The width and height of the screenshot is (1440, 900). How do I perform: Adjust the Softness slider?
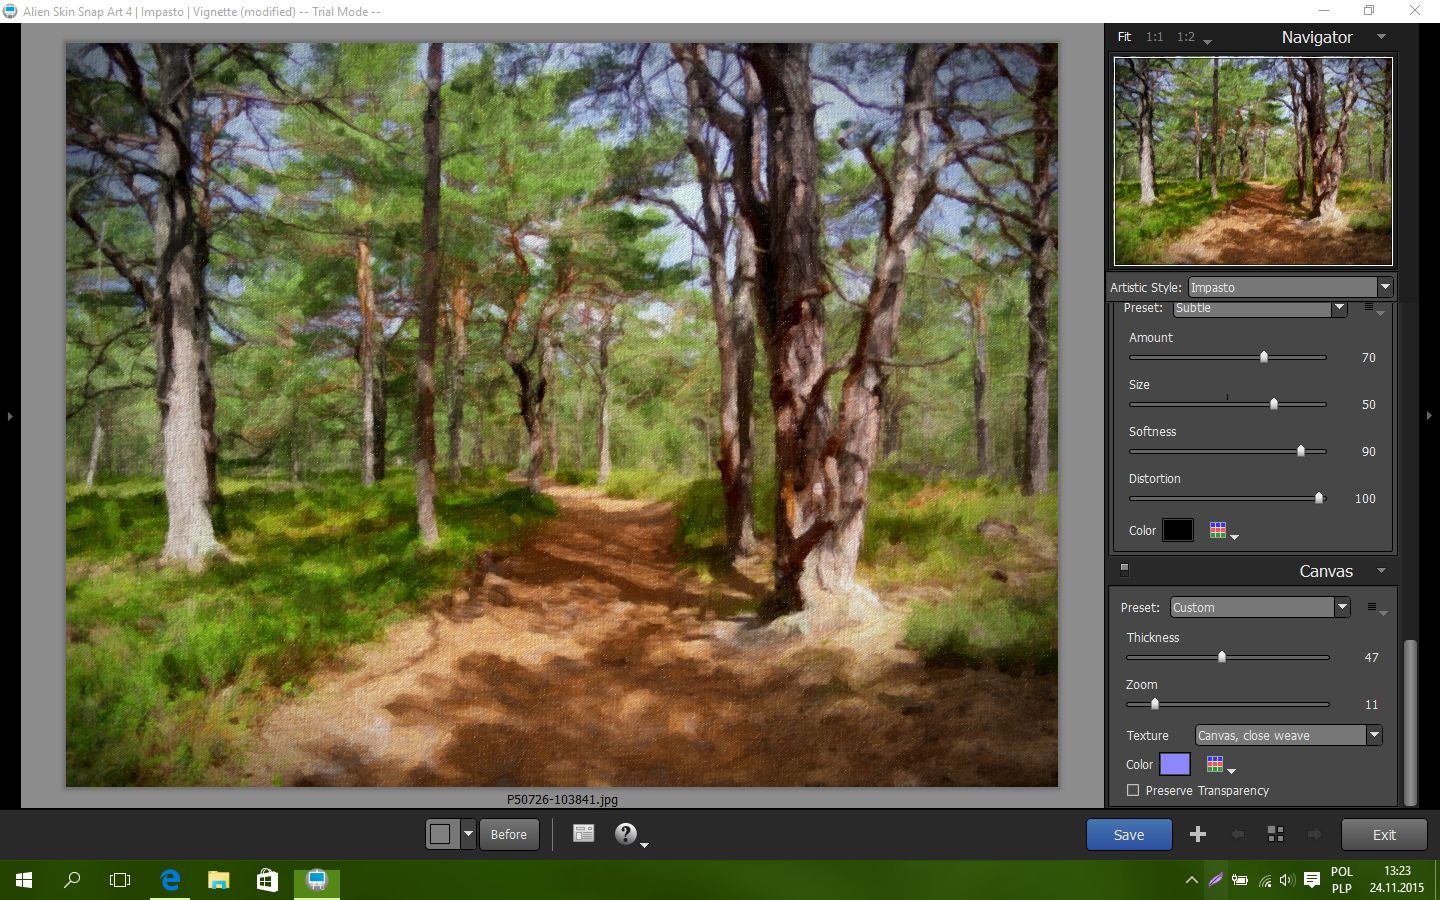click(x=1227, y=451)
